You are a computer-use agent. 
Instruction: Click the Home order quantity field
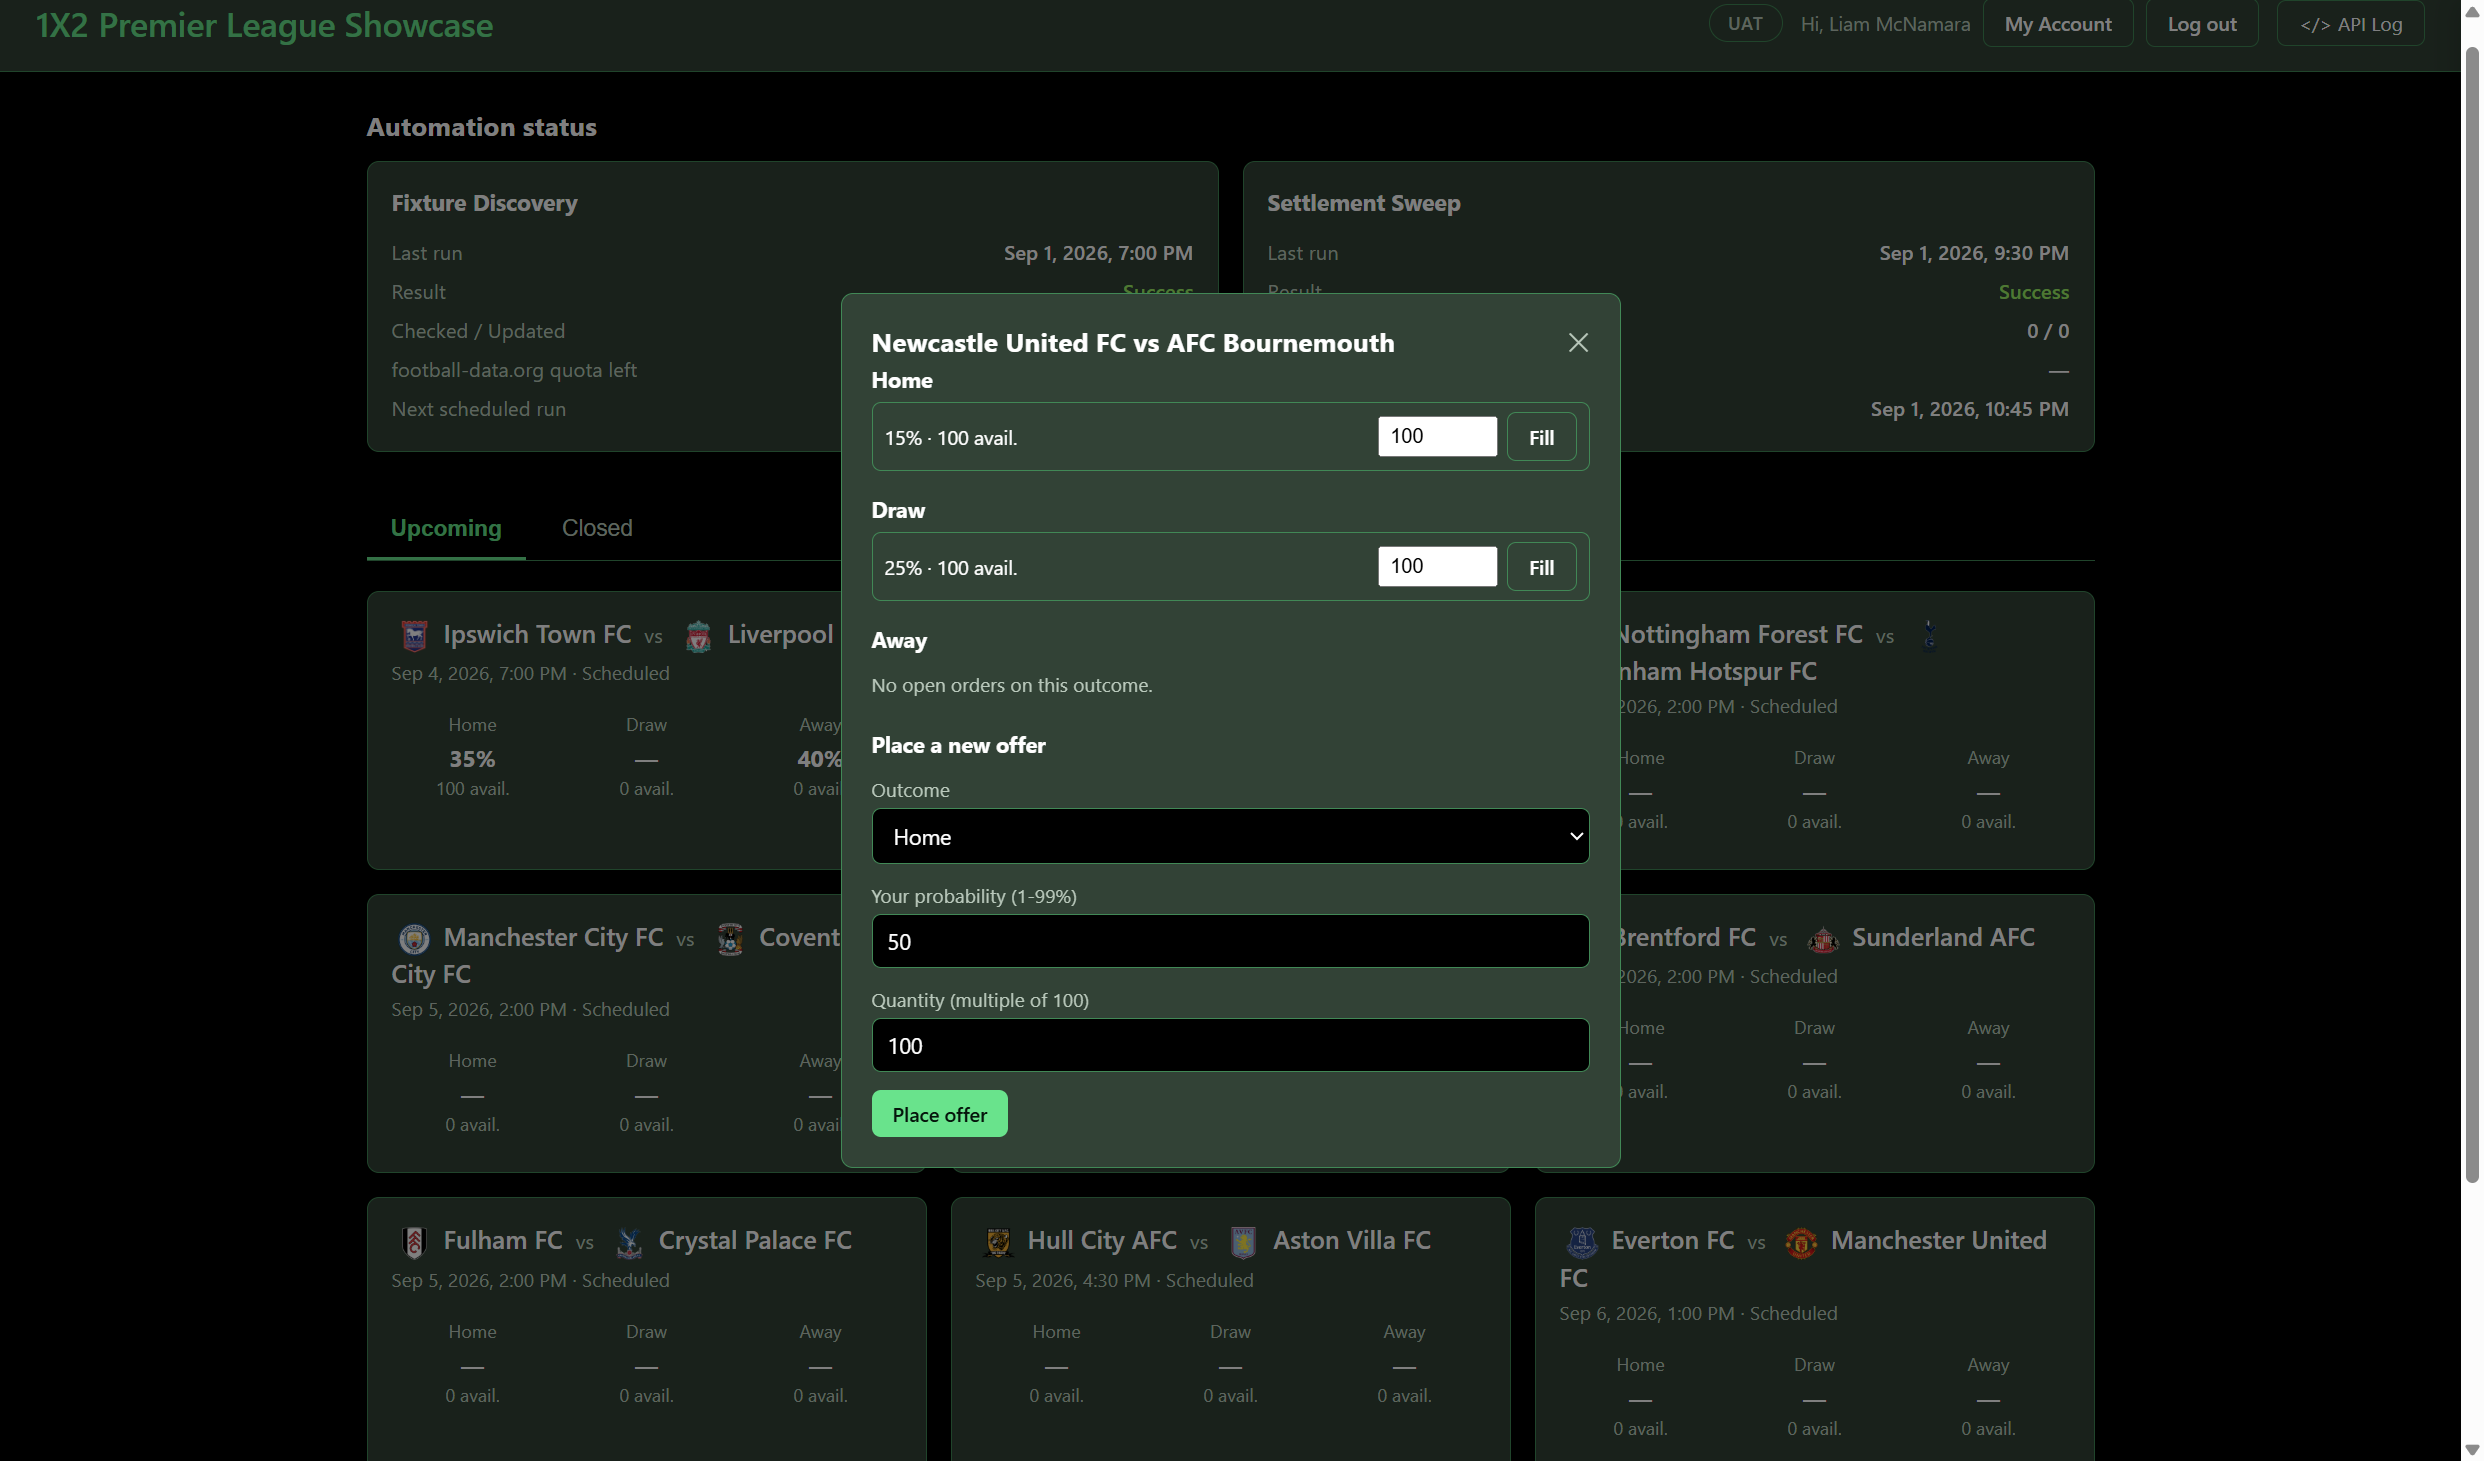1437,436
